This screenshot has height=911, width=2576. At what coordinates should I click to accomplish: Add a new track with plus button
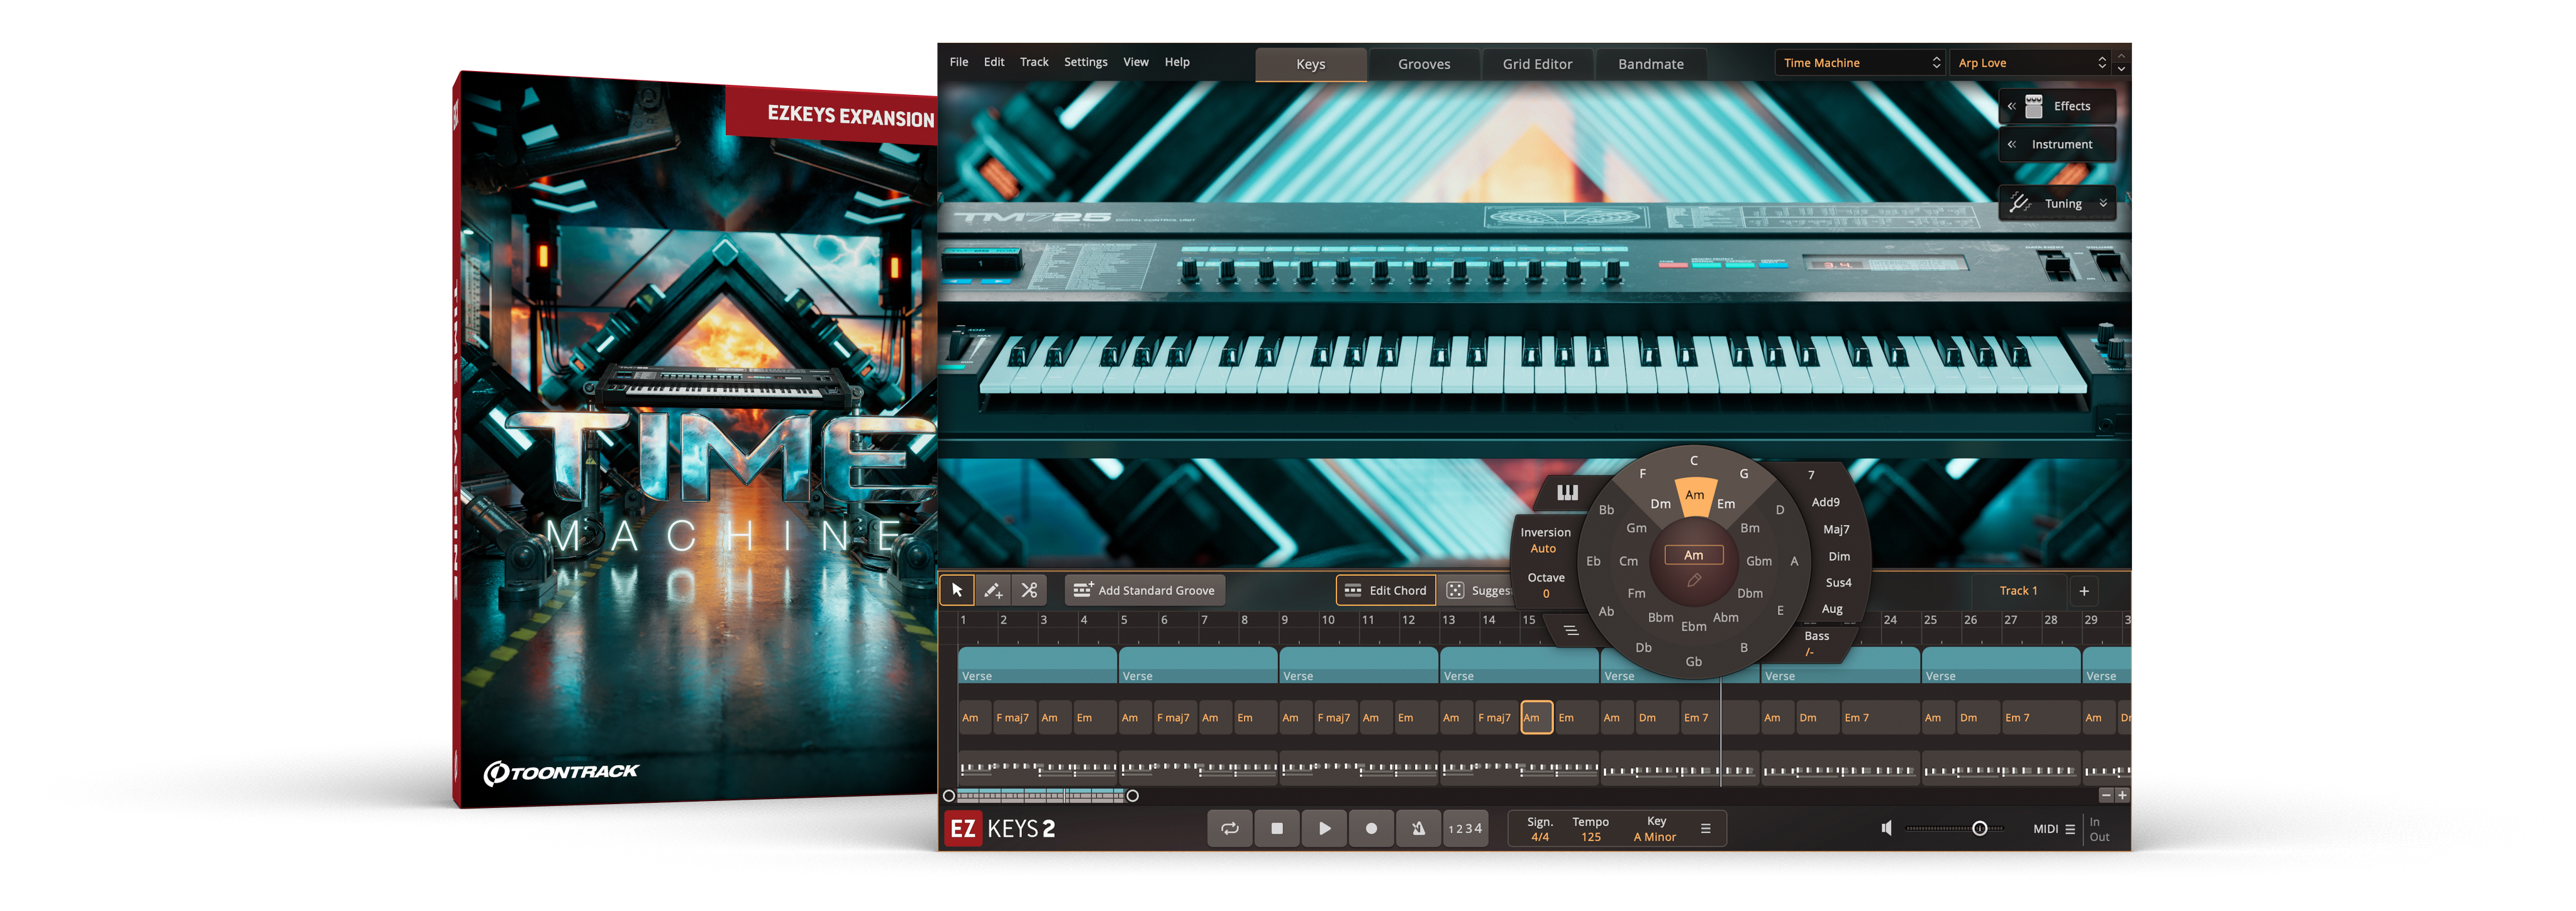coord(2084,591)
